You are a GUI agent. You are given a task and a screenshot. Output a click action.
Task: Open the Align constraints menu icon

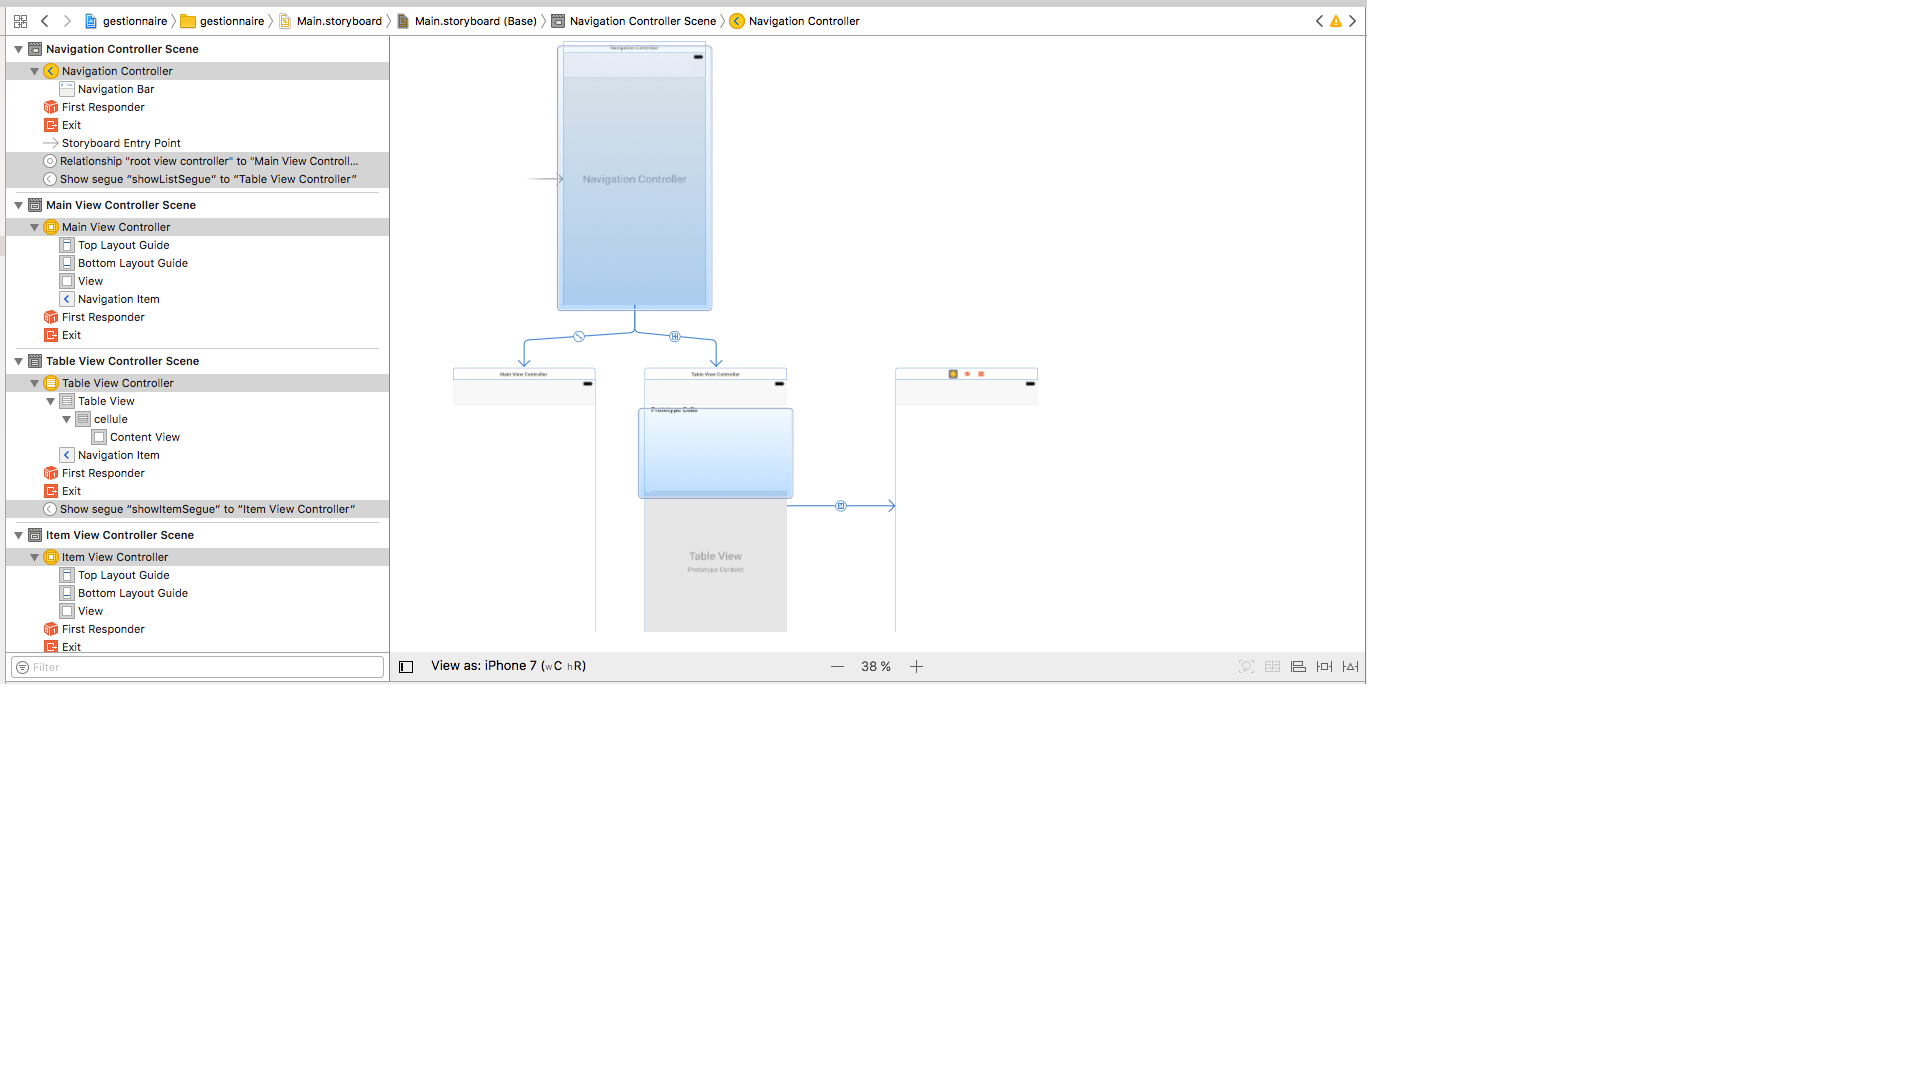click(x=1298, y=667)
